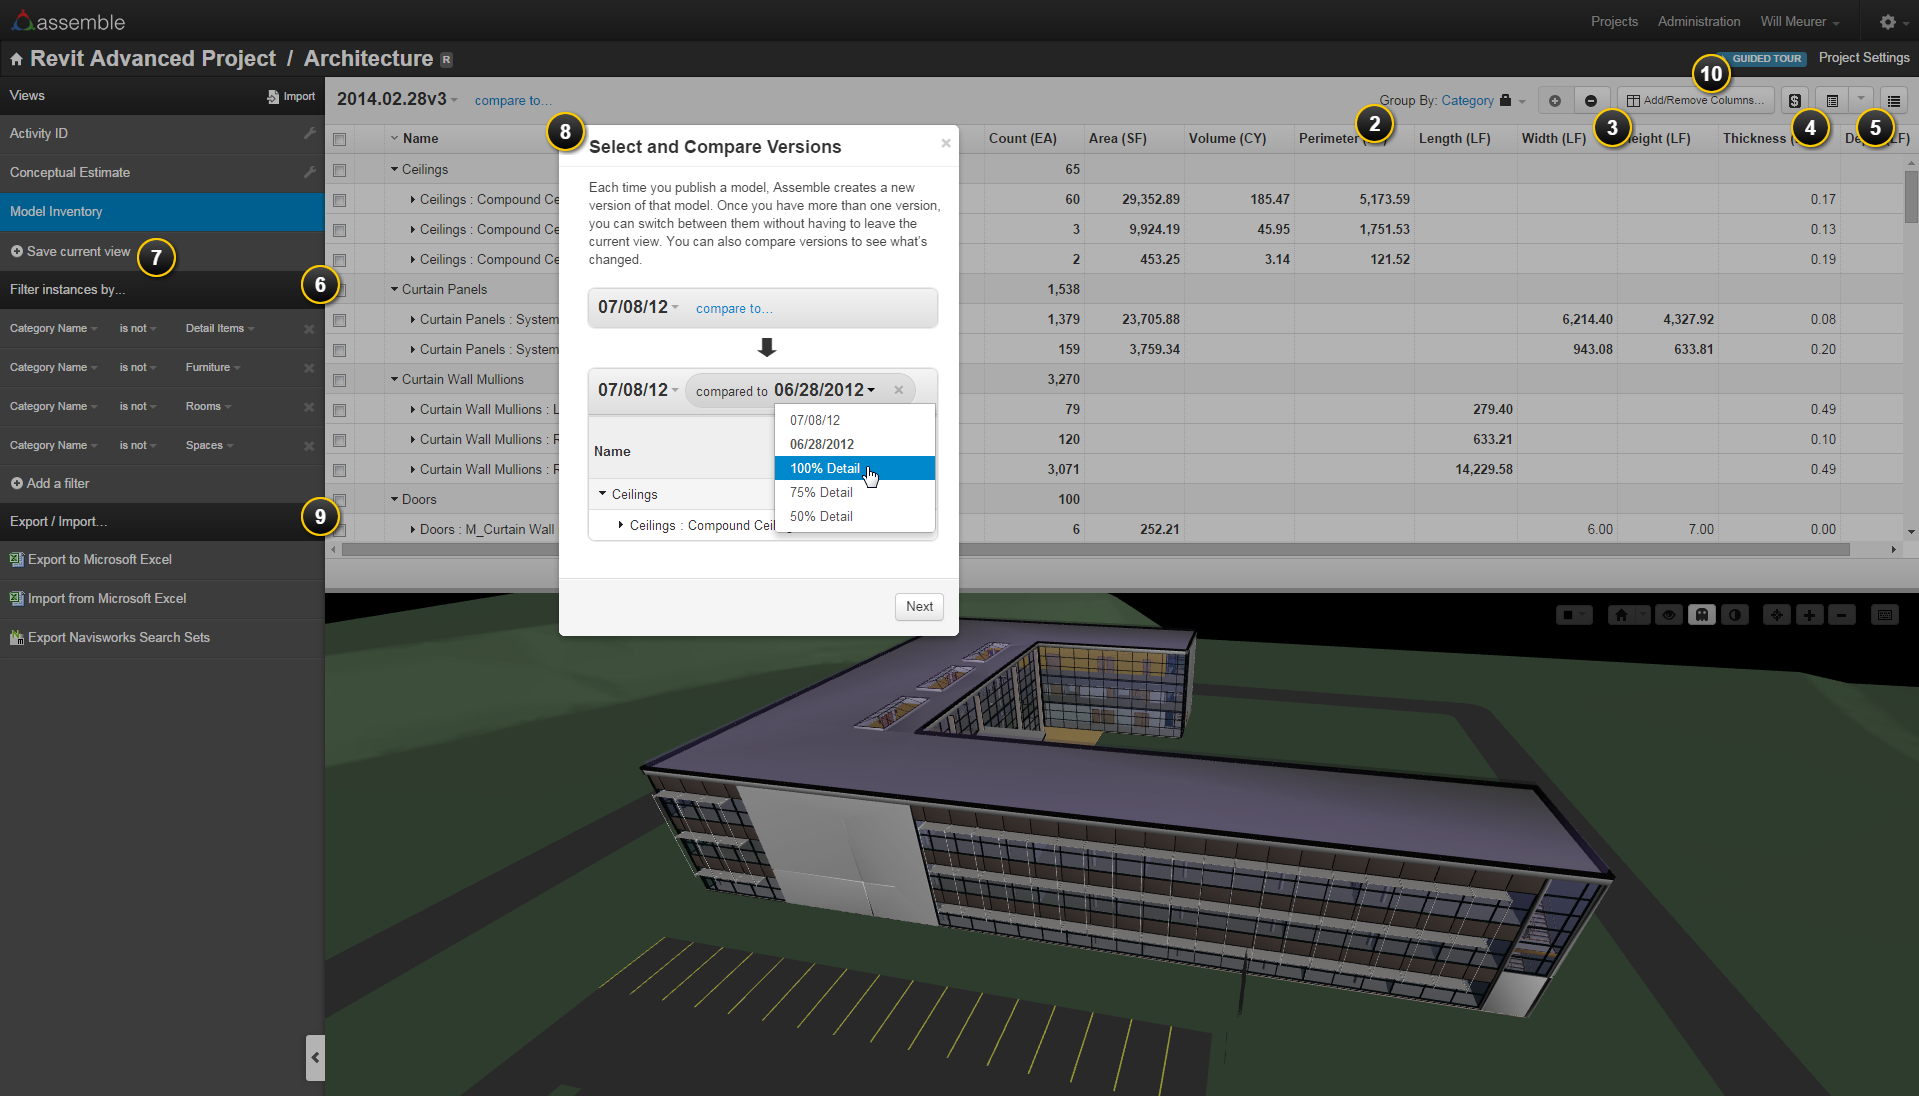This screenshot has width=1919, height=1096.
Task: Check the checkbox of the 9,924.19 area row
Action: 340,230
